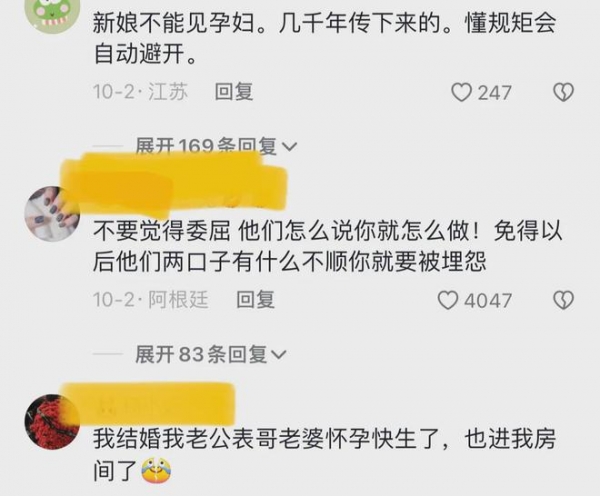Open the frog avatar profile
This screenshot has width=600, height=496.
tap(52, 13)
